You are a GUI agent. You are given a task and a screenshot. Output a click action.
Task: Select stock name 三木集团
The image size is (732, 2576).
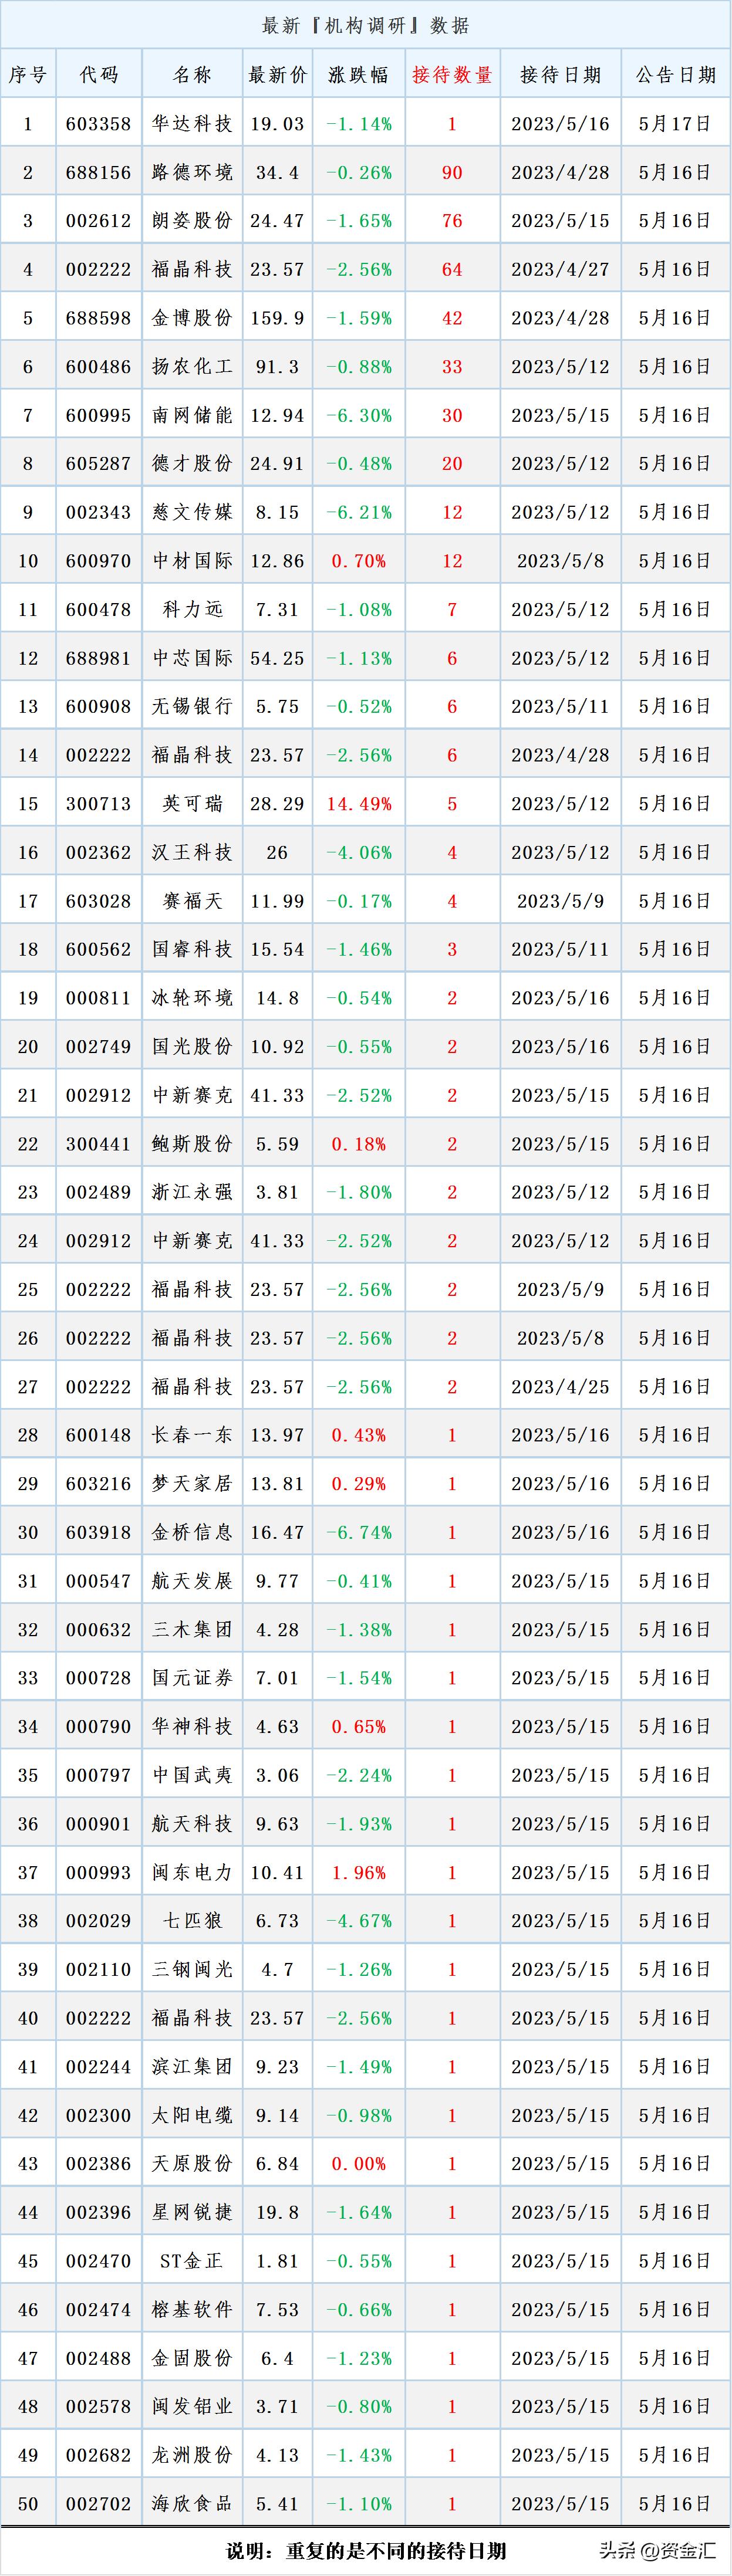point(192,1630)
